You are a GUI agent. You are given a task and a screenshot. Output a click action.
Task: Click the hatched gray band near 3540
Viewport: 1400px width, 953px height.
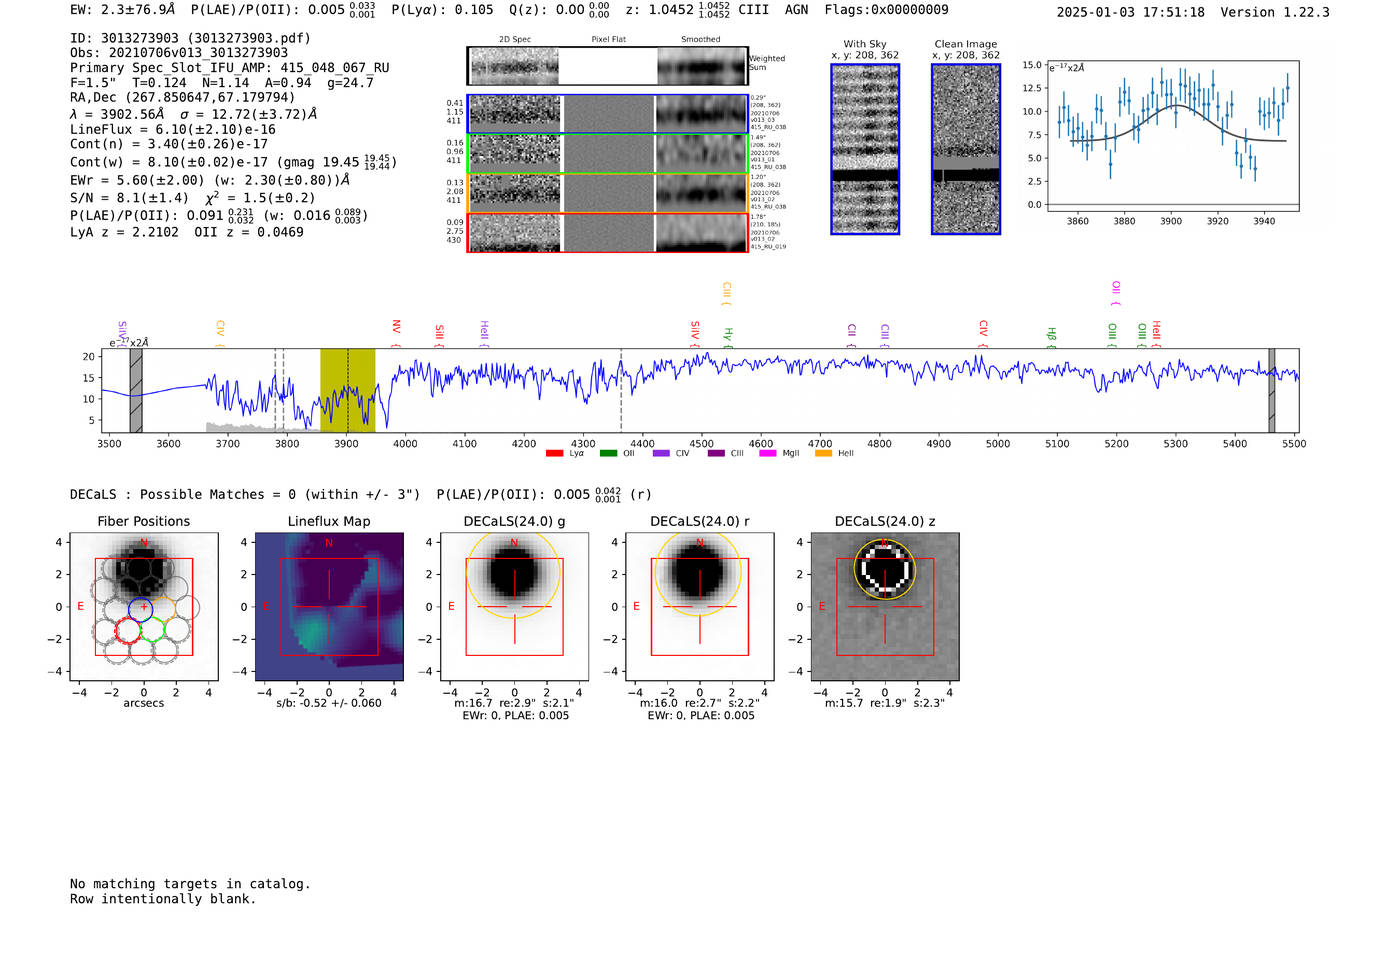tap(136, 390)
